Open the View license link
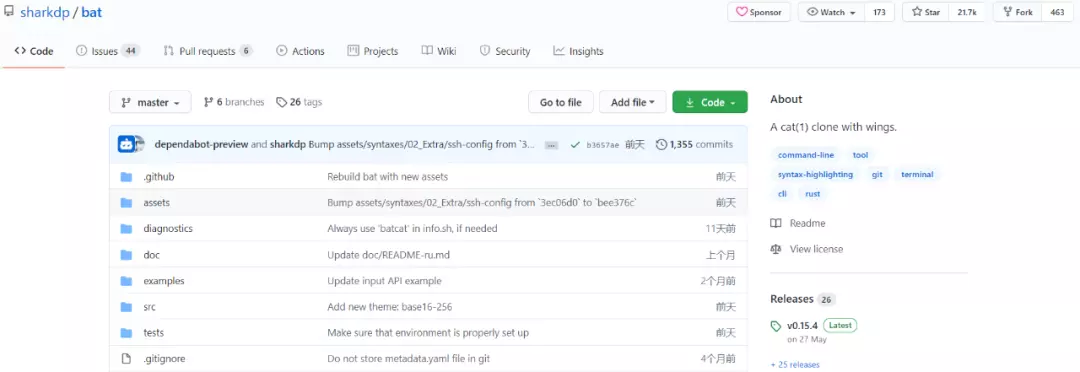This screenshot has width=1080, height=372. click(x=807, y=249)
